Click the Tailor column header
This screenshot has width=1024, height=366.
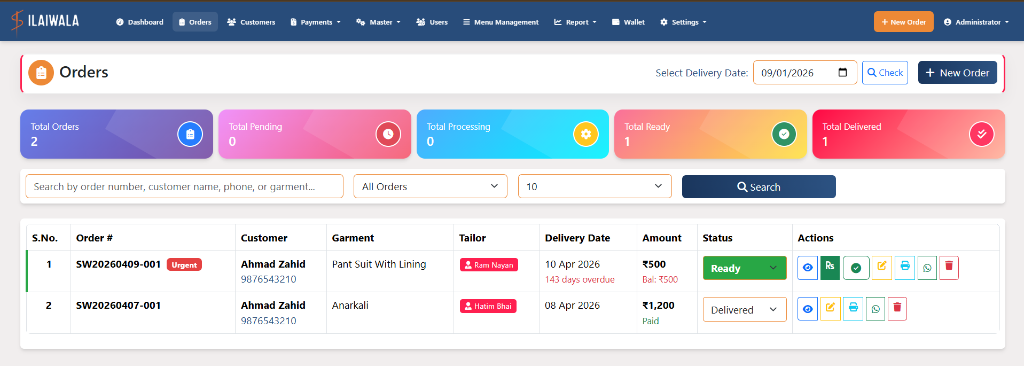473,238
